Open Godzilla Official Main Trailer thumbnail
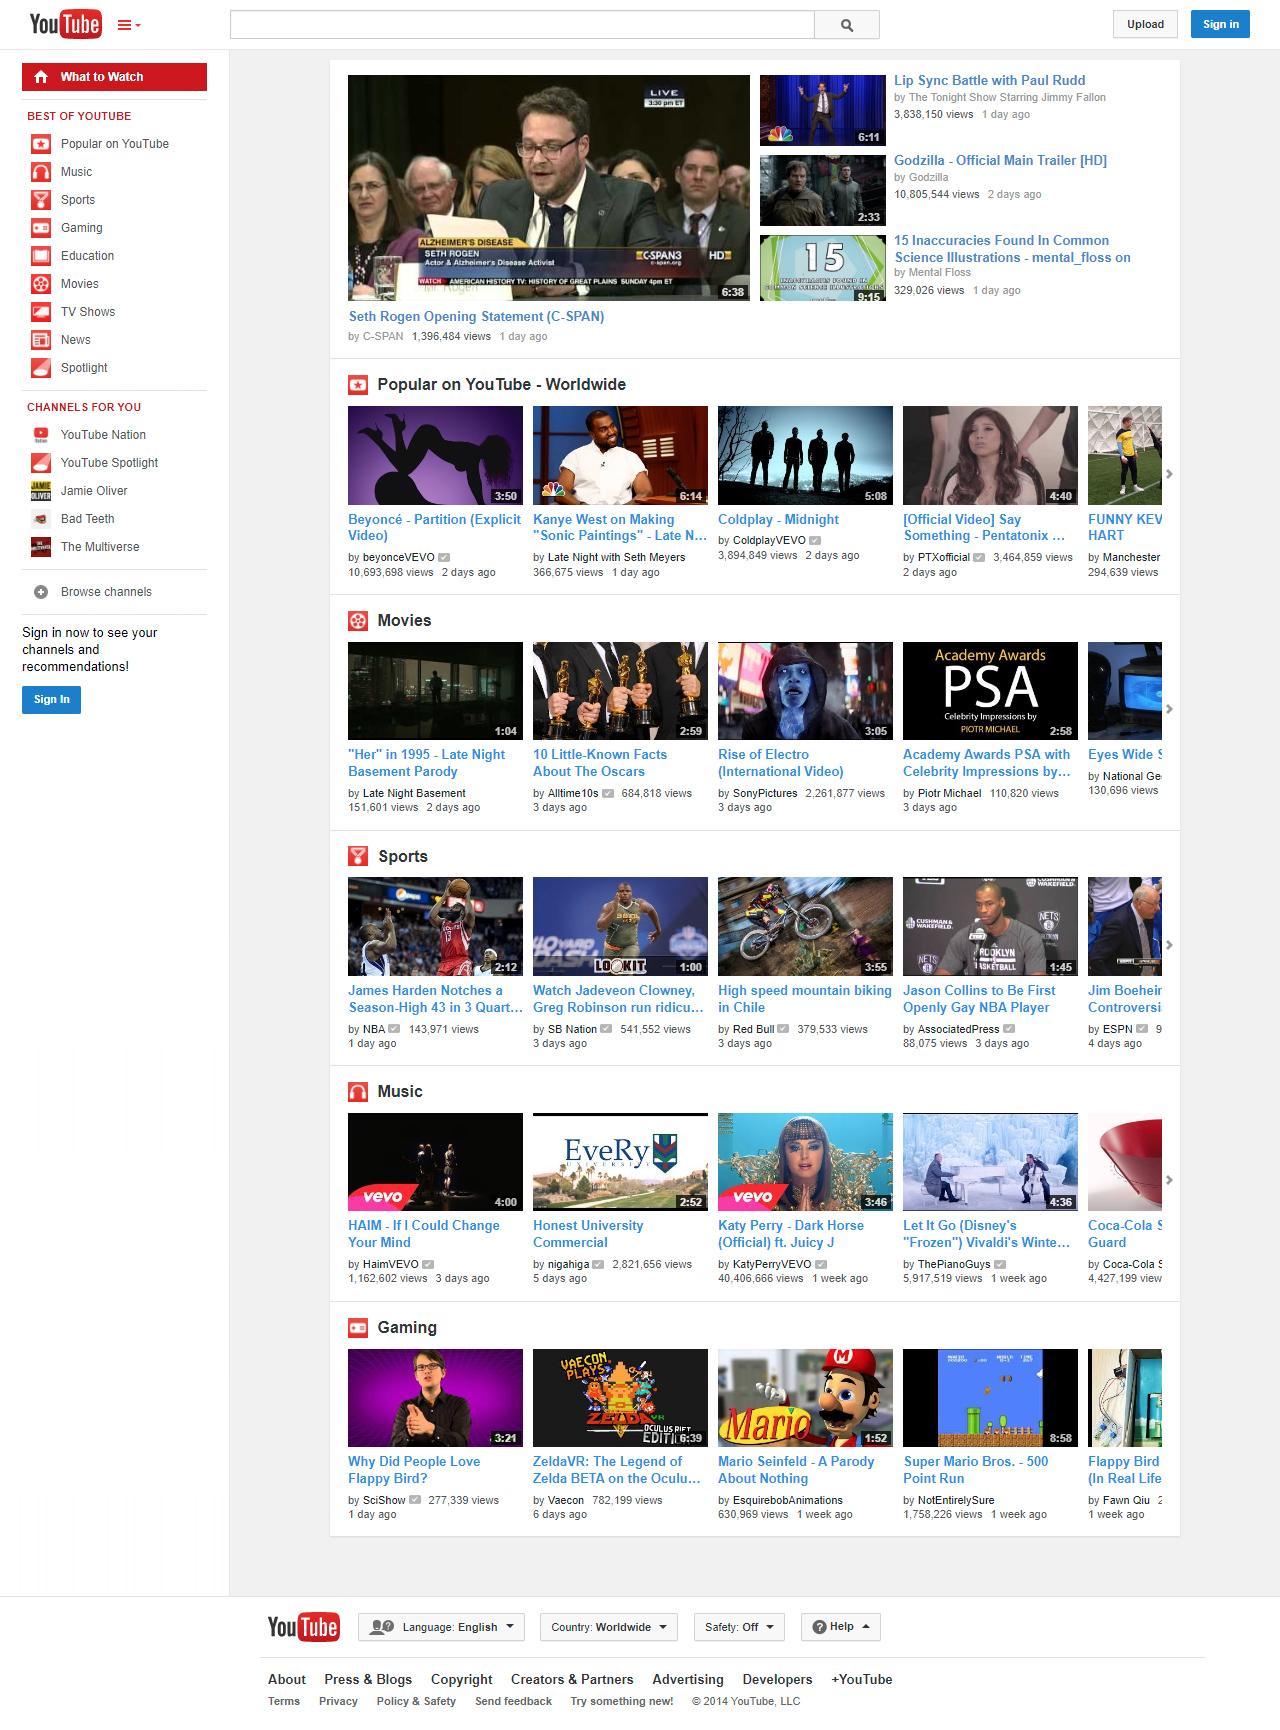Screen dimensions: 1280x1730 click(x=822, y=190)
